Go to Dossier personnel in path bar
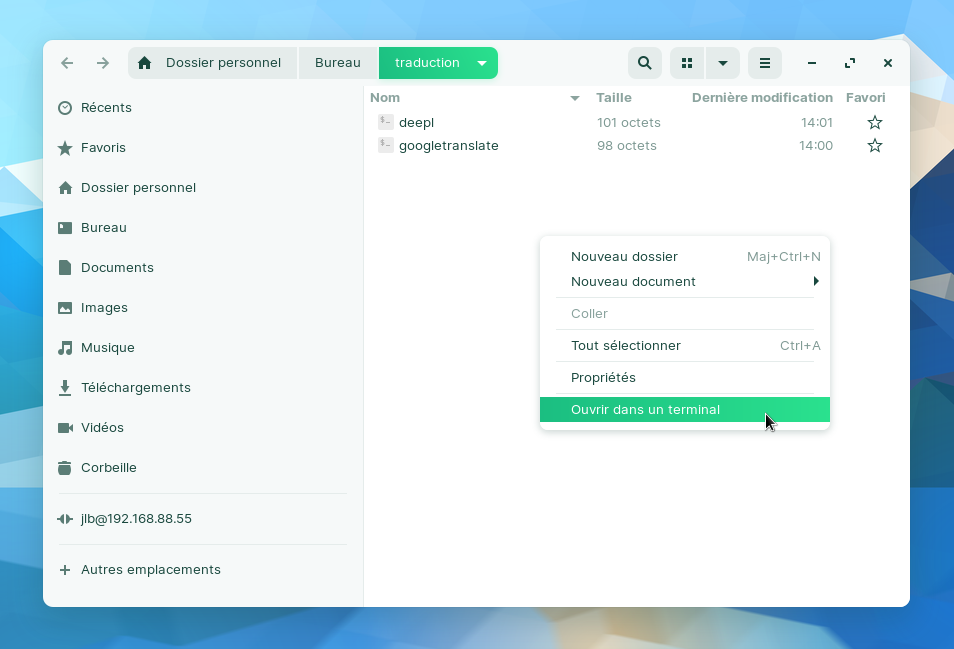This screenshot has height=649, width=954. (222, 63)
